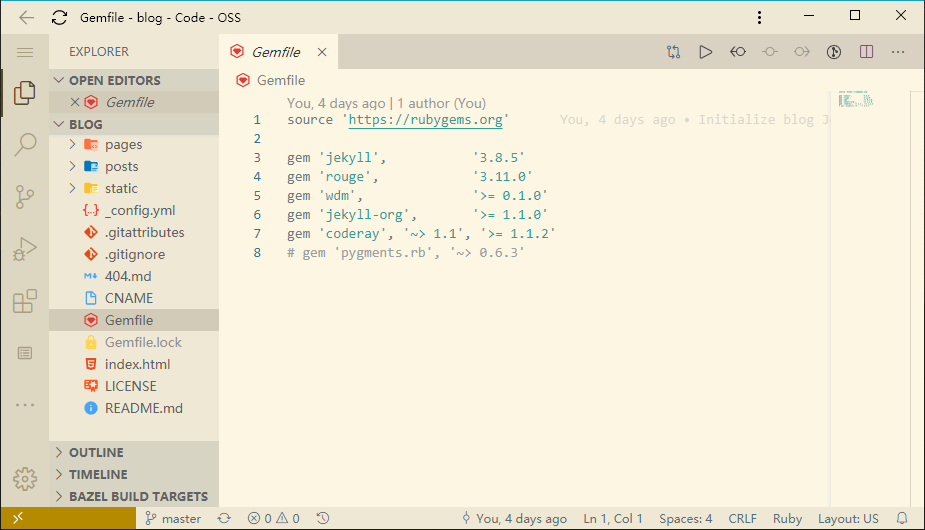Click the notifications bell in status bar

pos(902,518)
